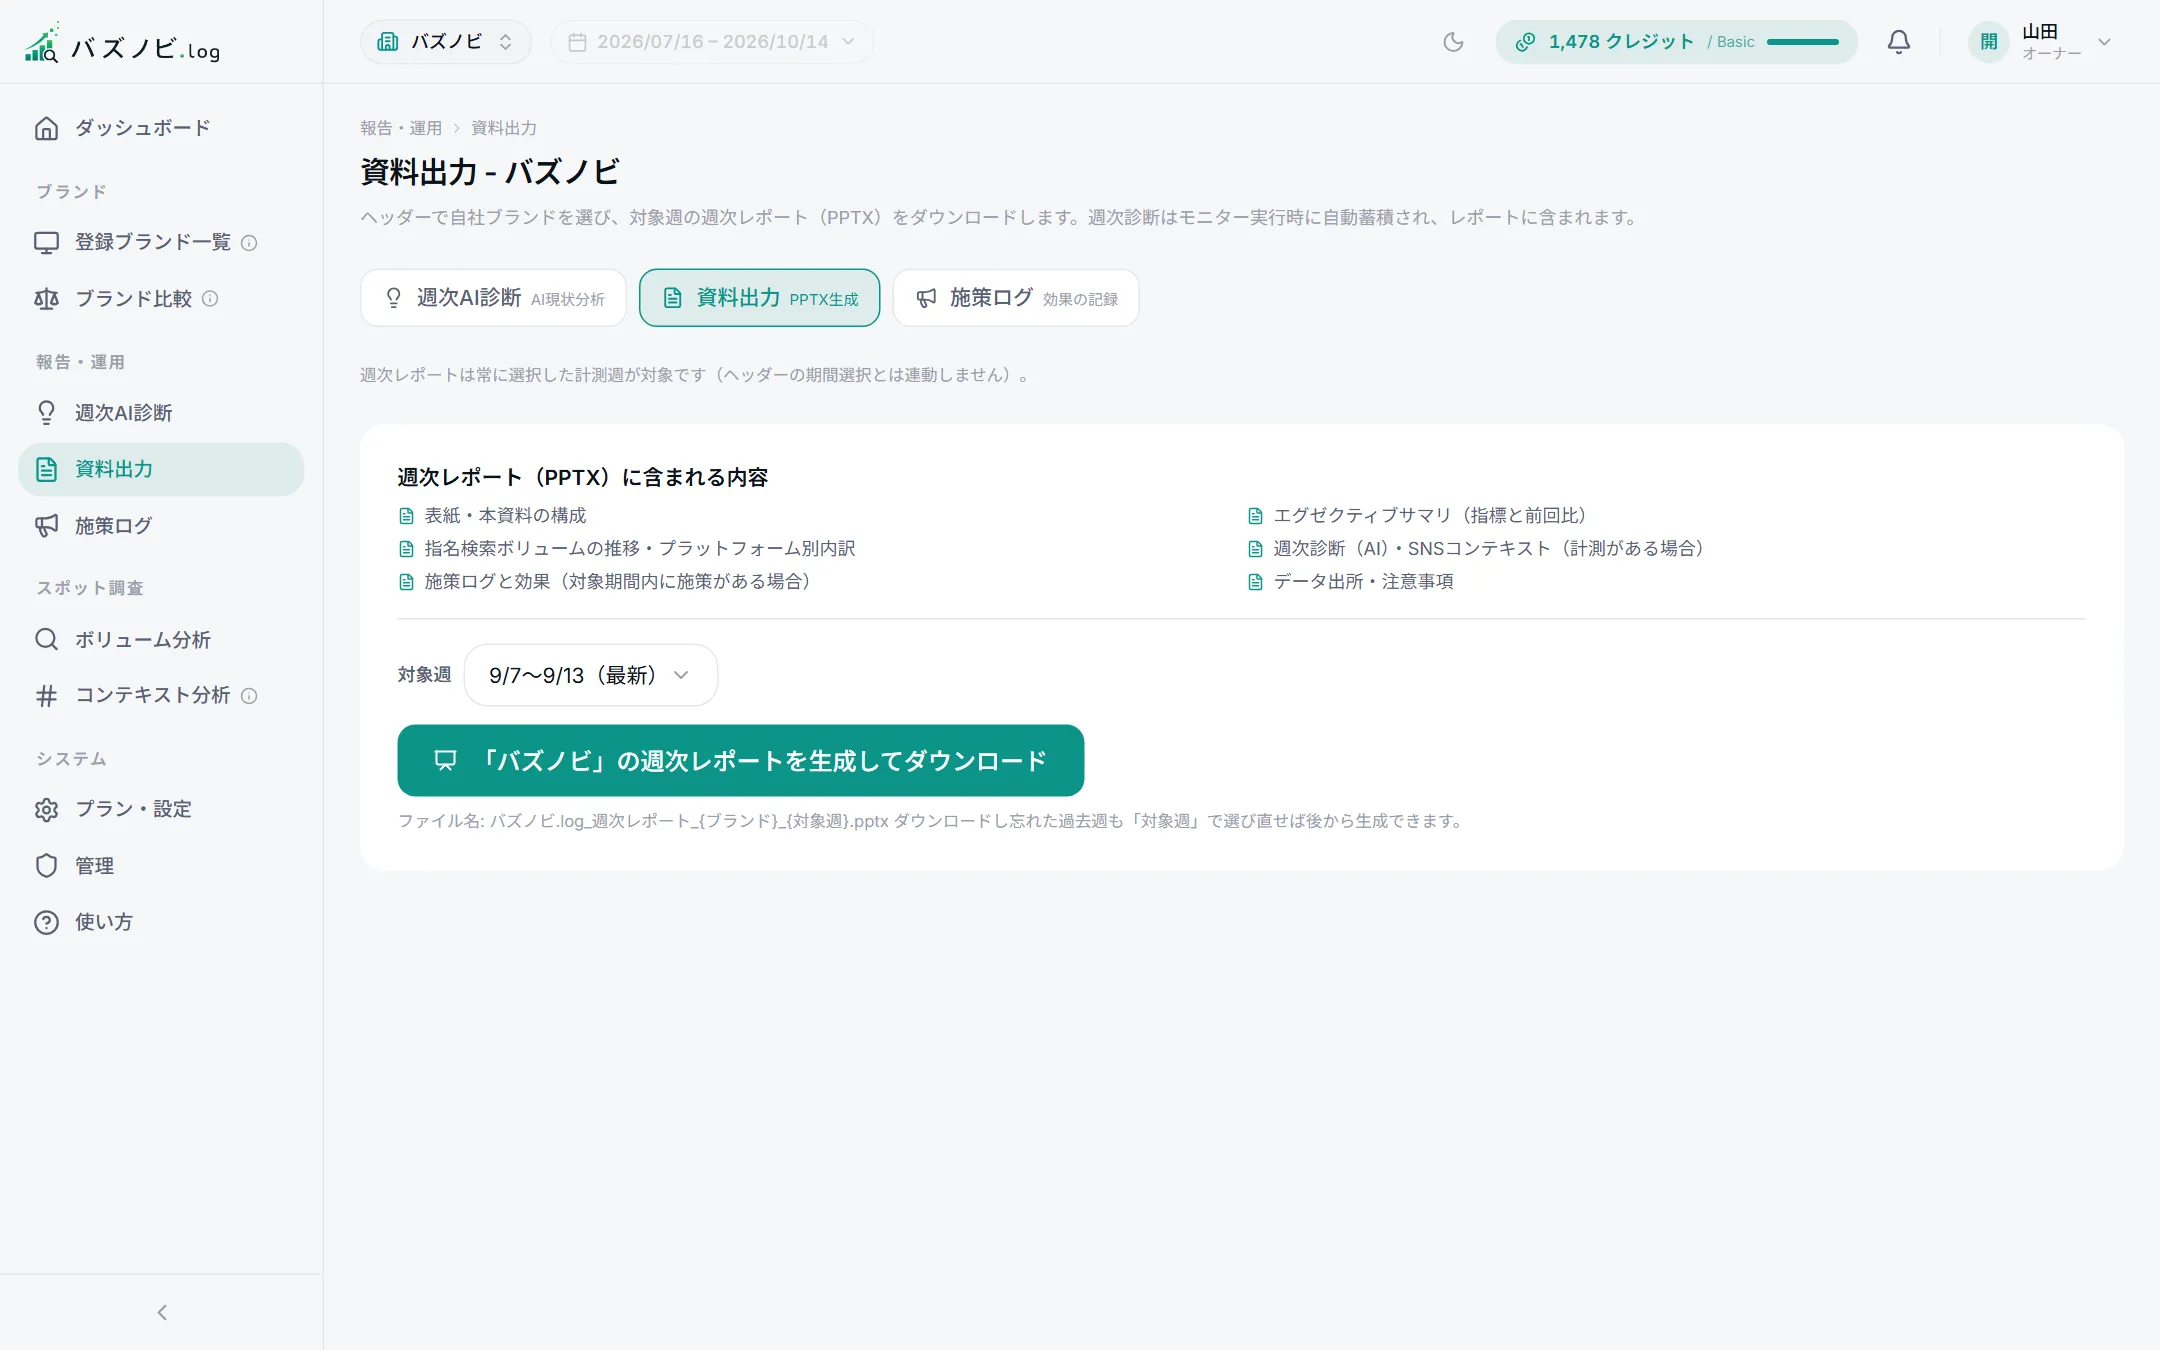Click the 使い方 help icon
The image size is (2160, 1350).
click(46, 922)
